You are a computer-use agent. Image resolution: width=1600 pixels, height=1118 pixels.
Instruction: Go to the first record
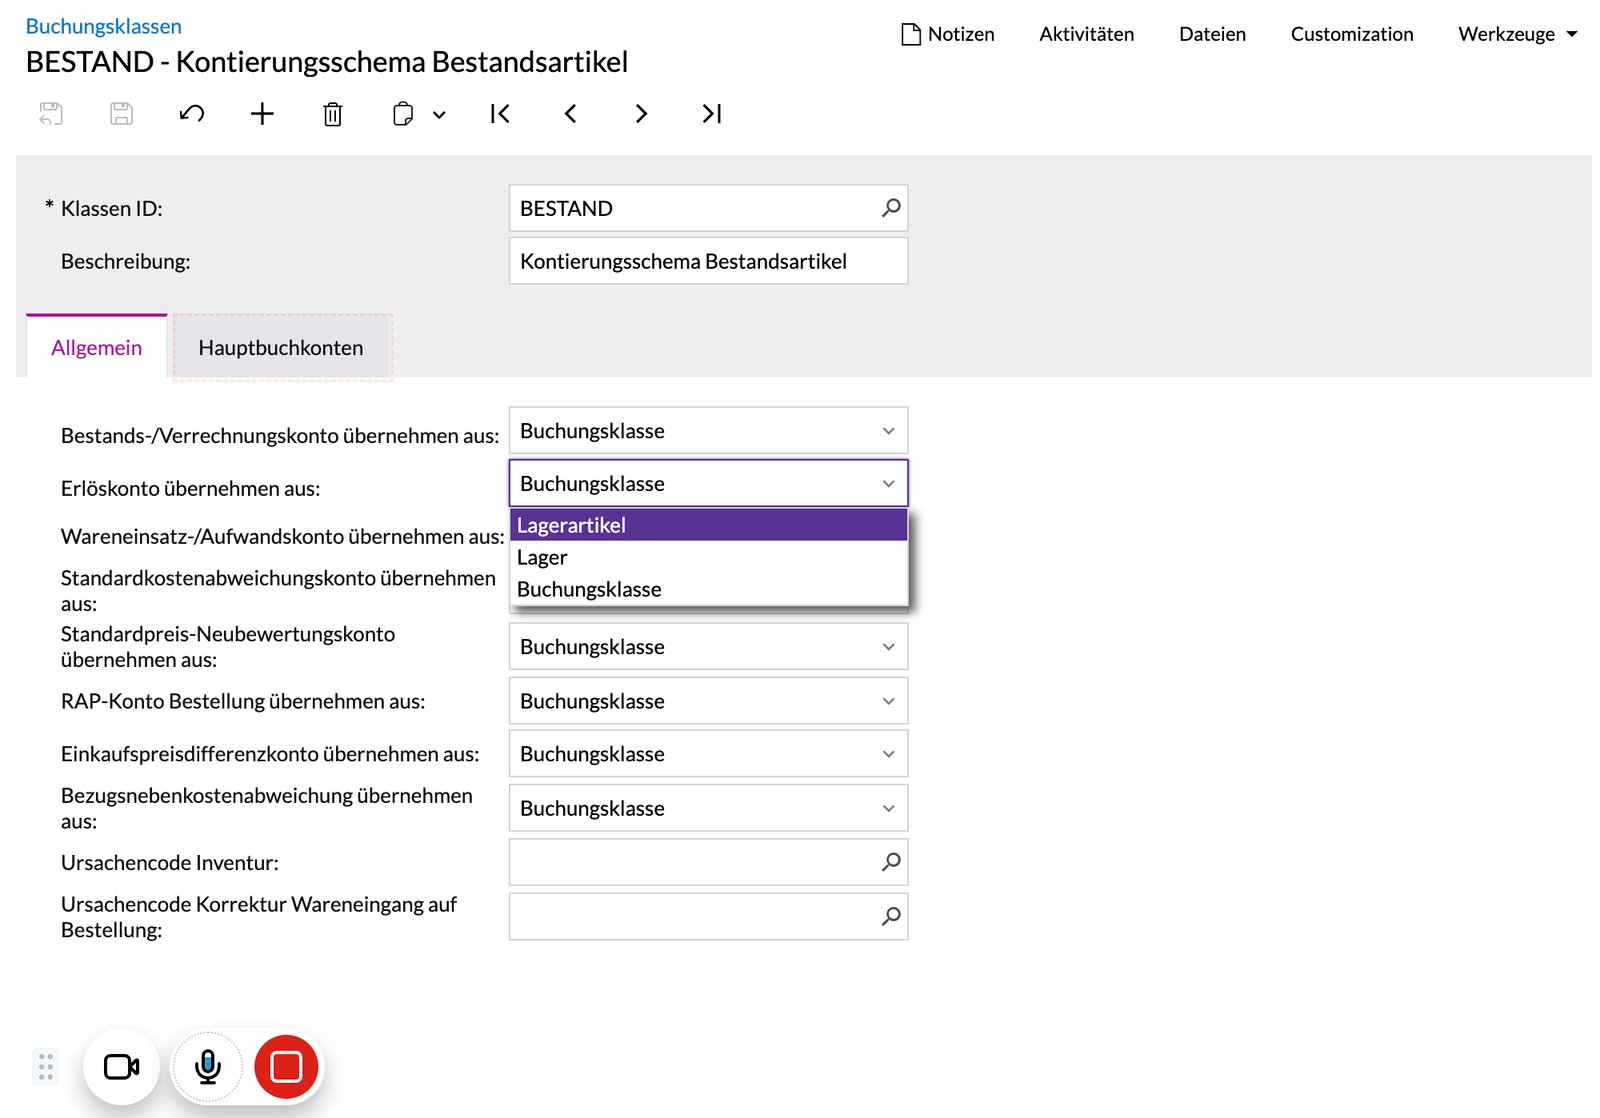pos(500,114)
